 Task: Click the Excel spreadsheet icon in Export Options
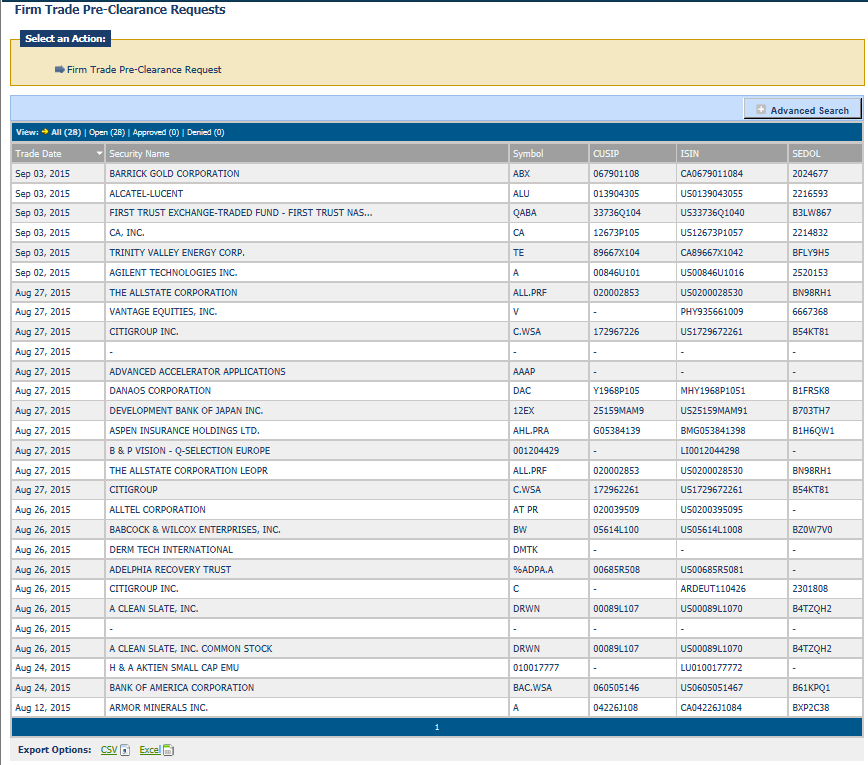click(x=168, y=750)
